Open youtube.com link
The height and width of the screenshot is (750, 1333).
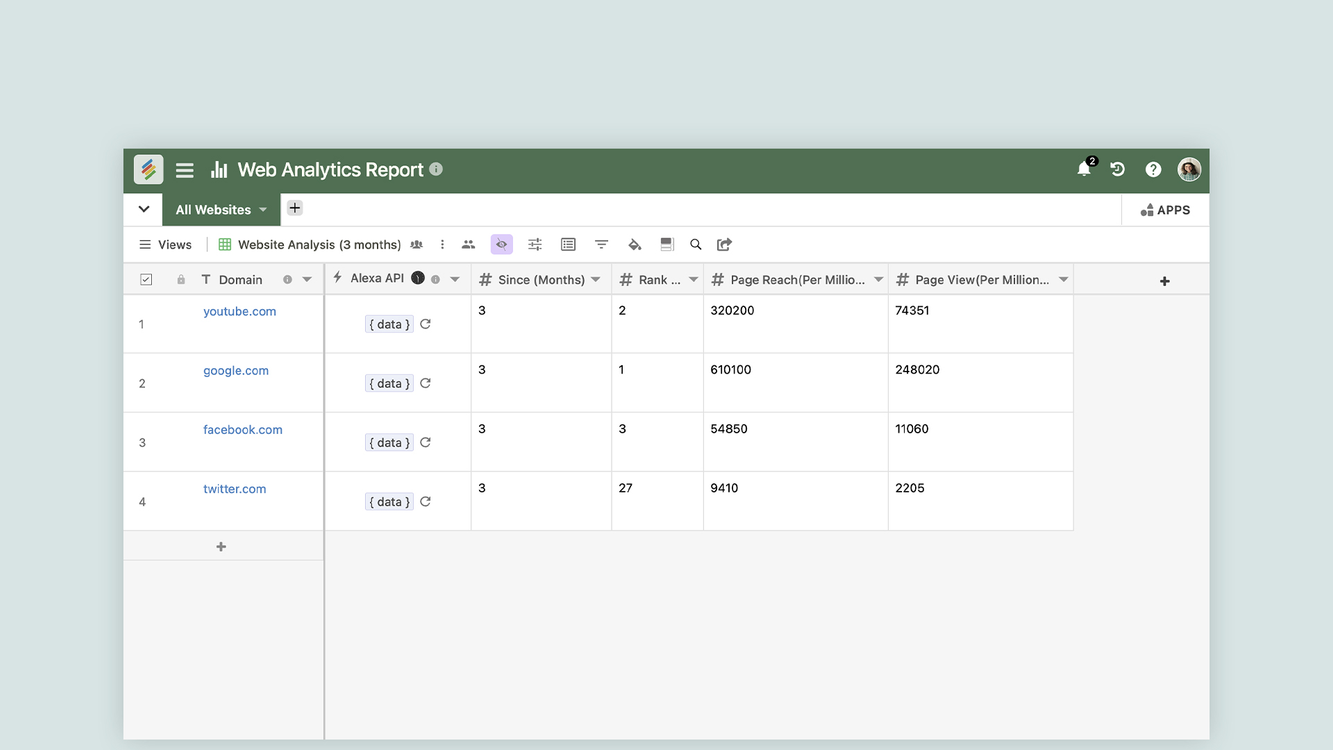pos(240,311)
